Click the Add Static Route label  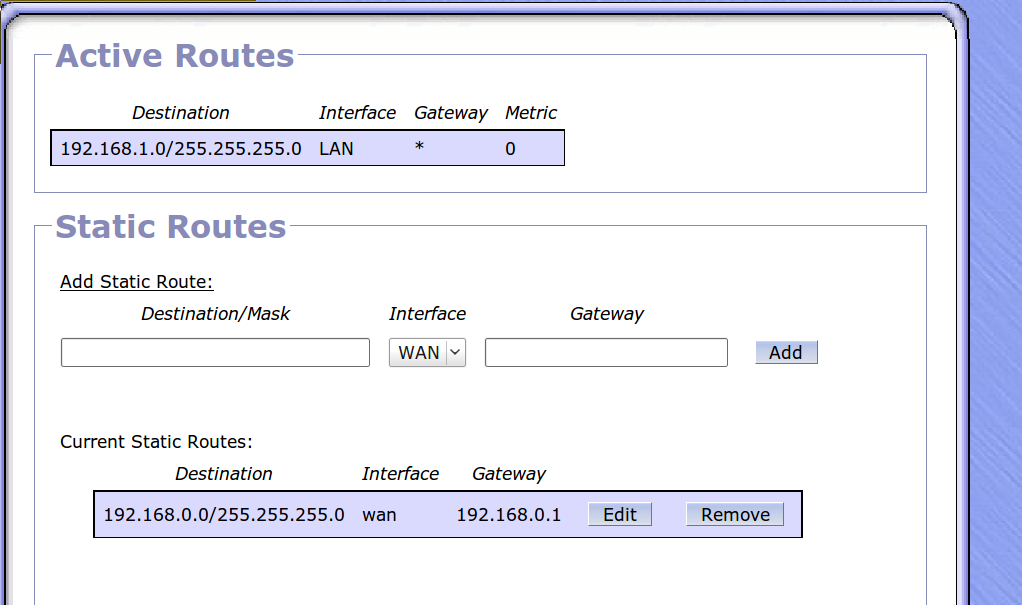tap(137, 282)
